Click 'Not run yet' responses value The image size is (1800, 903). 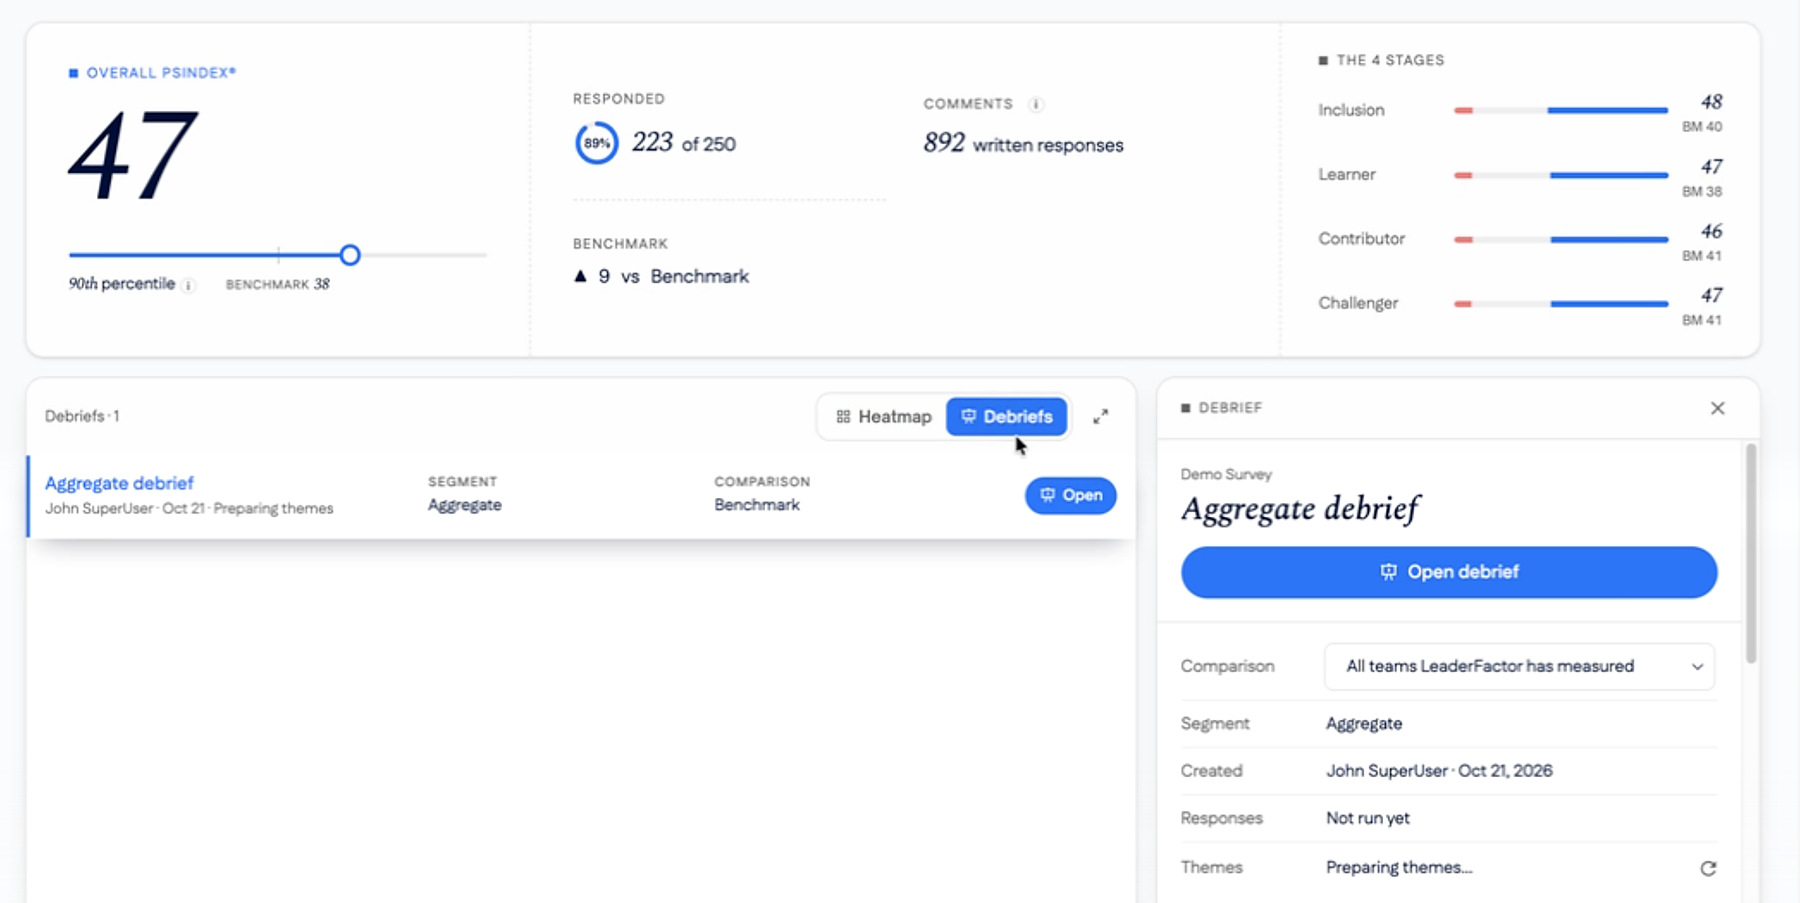(1367, 818)
